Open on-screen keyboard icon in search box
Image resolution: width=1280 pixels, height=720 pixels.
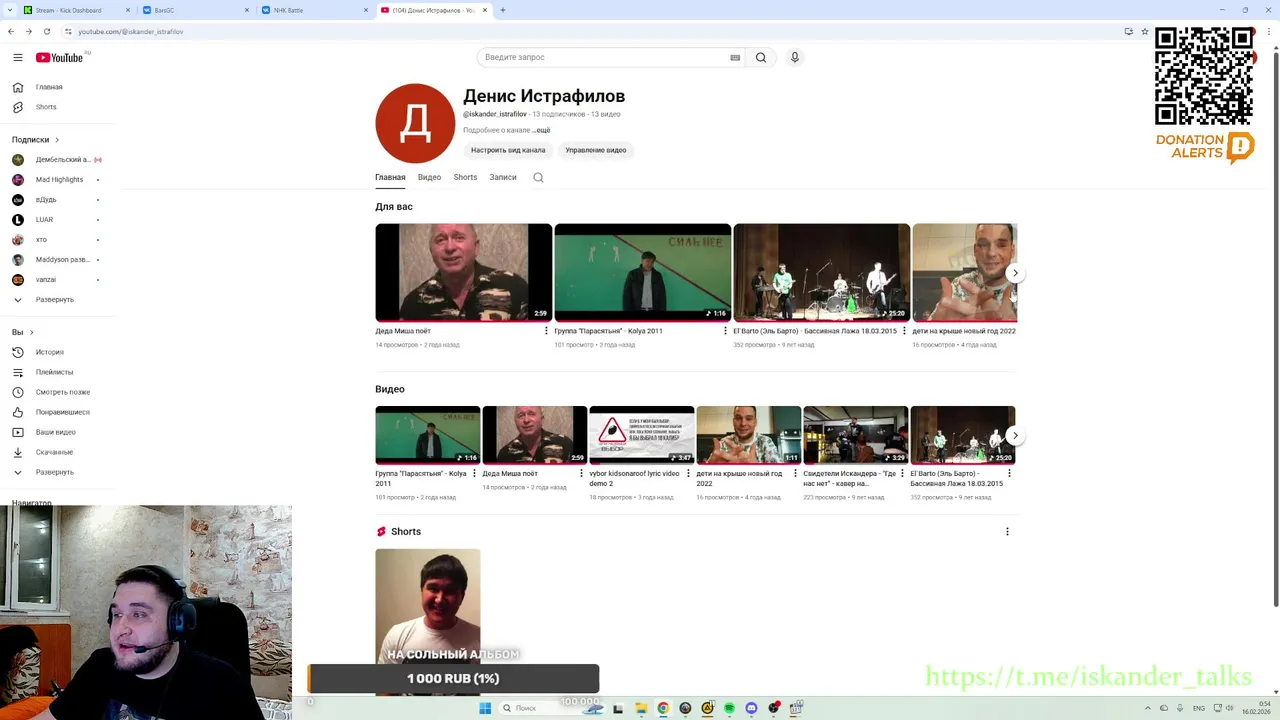[x=735, y=58]
